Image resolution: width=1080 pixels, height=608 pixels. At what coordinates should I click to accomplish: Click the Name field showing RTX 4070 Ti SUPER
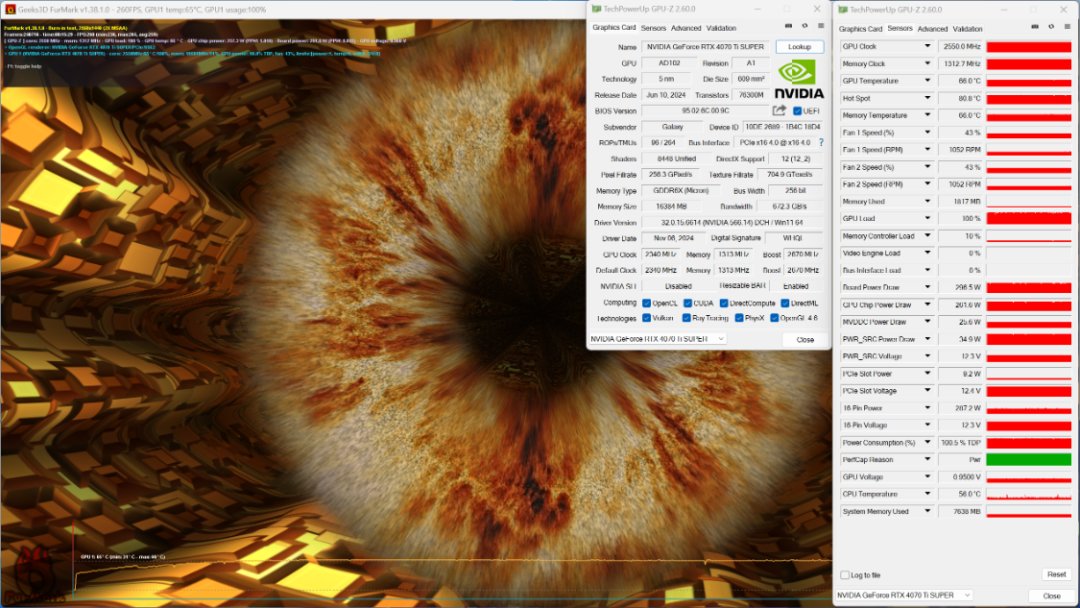(x=705, y=47)
